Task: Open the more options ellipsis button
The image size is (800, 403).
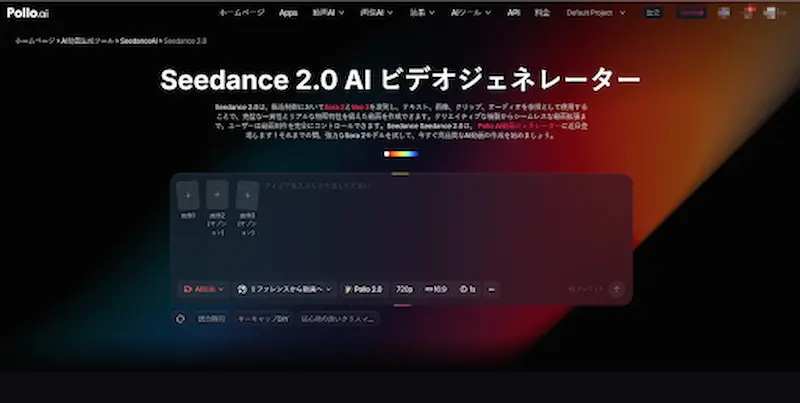Action: [491, 289]
